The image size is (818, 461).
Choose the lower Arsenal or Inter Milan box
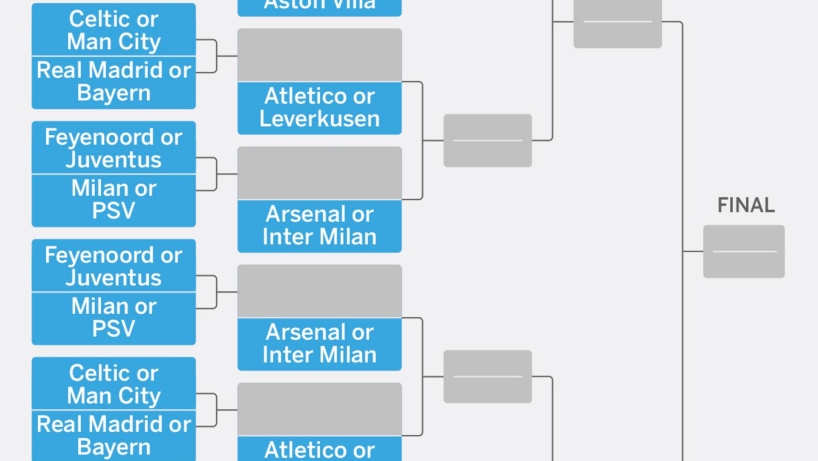pos(319,344)
